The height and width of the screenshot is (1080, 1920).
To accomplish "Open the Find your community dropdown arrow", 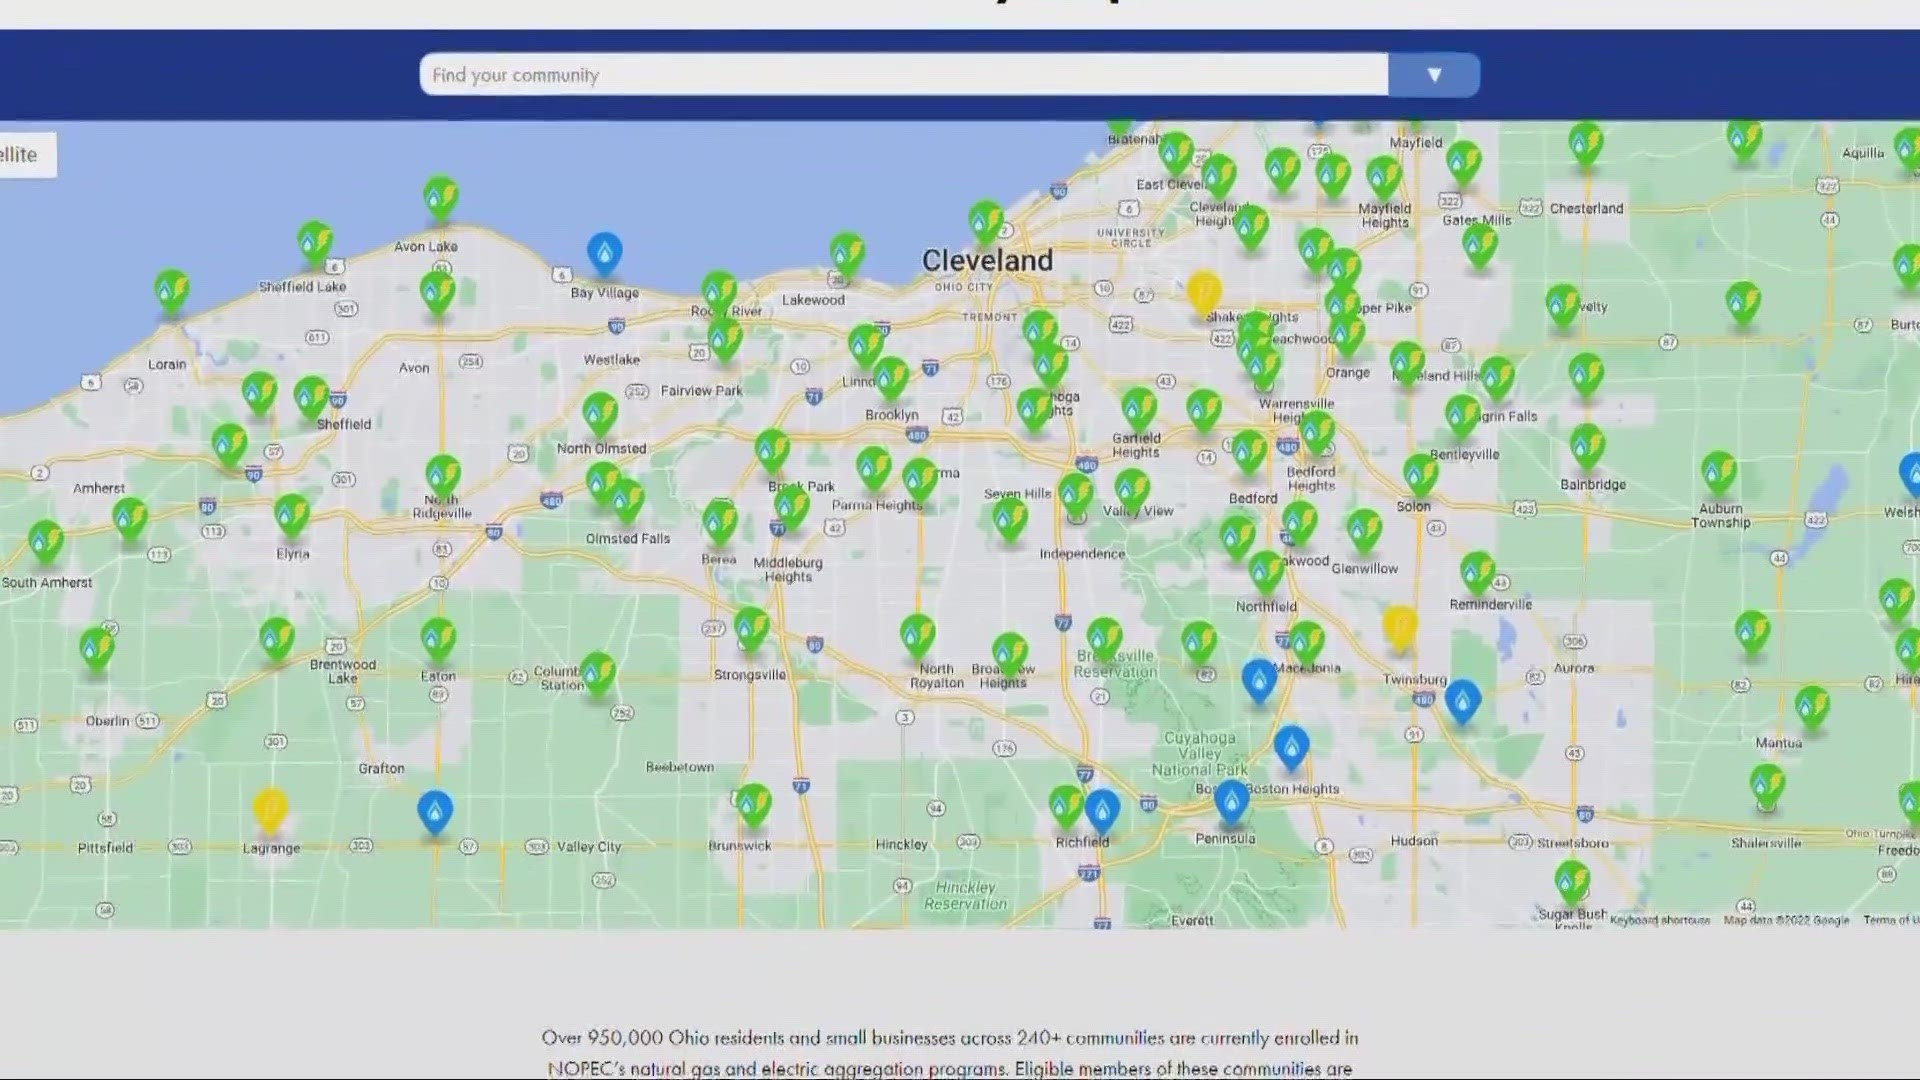I will pos(1434,74).
